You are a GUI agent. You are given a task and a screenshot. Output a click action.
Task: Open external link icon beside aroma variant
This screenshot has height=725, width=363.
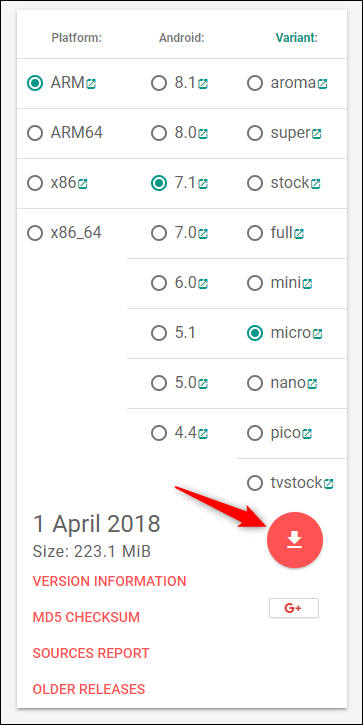click(x=322, y=84)
